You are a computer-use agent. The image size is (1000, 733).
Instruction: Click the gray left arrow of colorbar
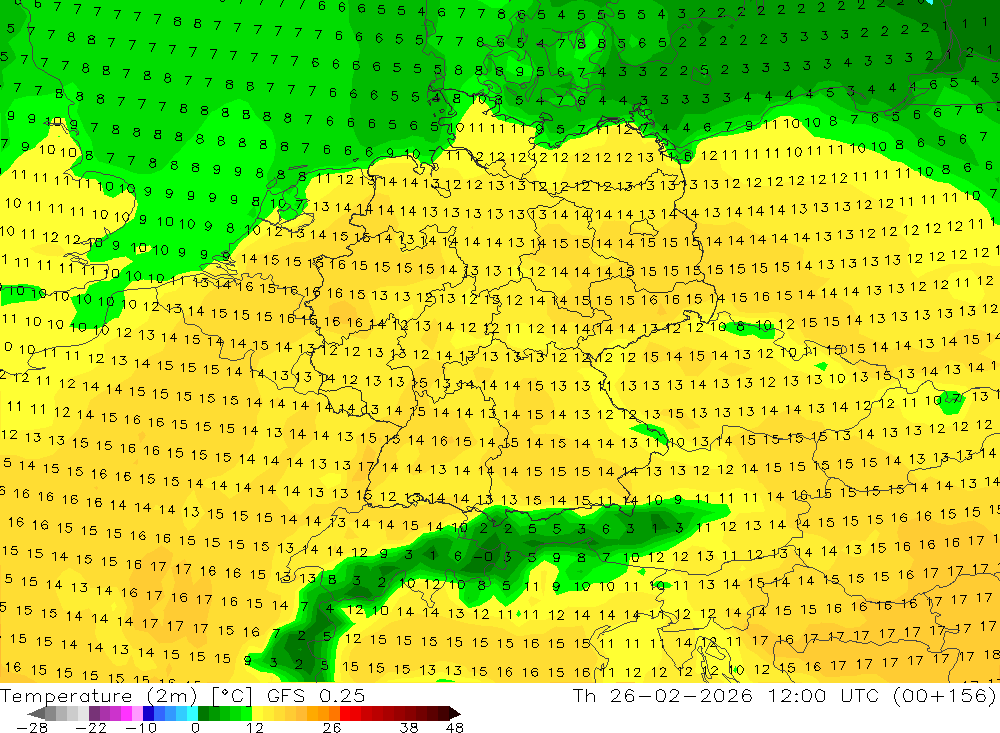coord(36,713)
